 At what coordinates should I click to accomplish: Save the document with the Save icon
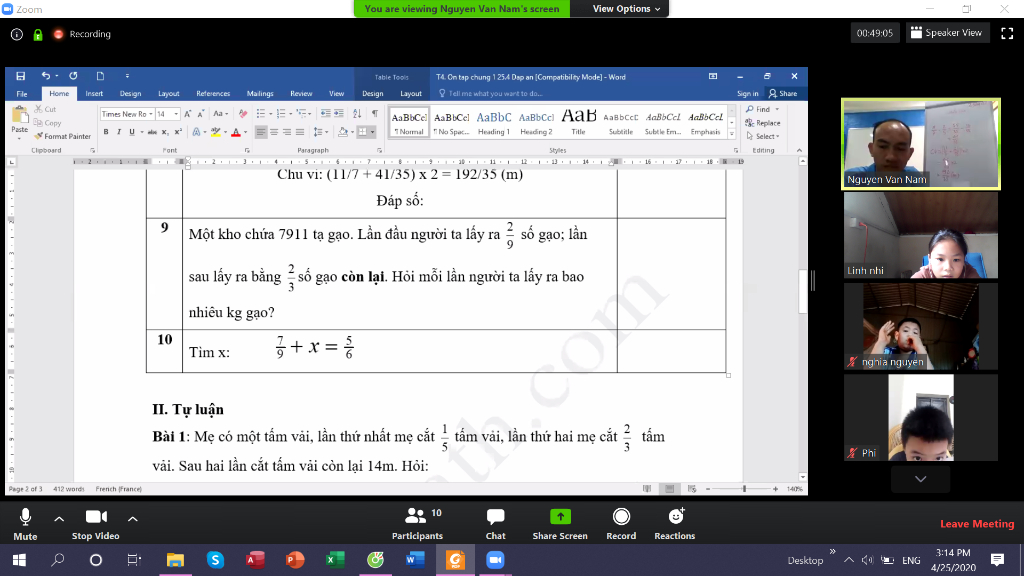click(20, 76)
